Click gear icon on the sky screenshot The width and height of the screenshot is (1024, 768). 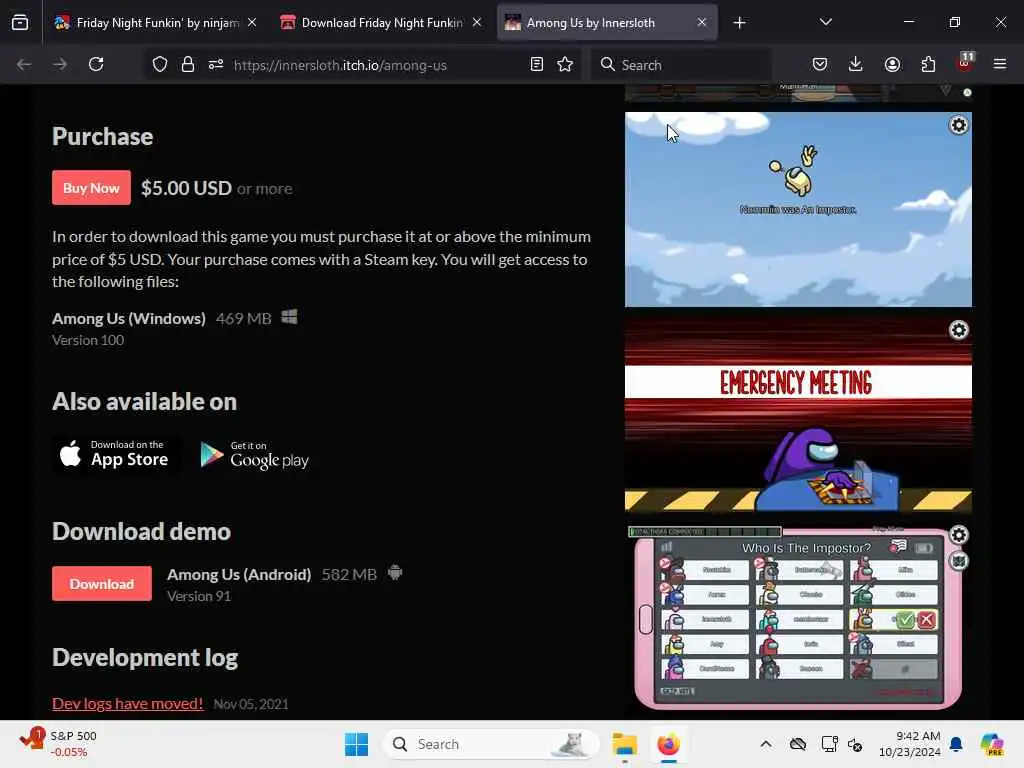coord(958,125)
